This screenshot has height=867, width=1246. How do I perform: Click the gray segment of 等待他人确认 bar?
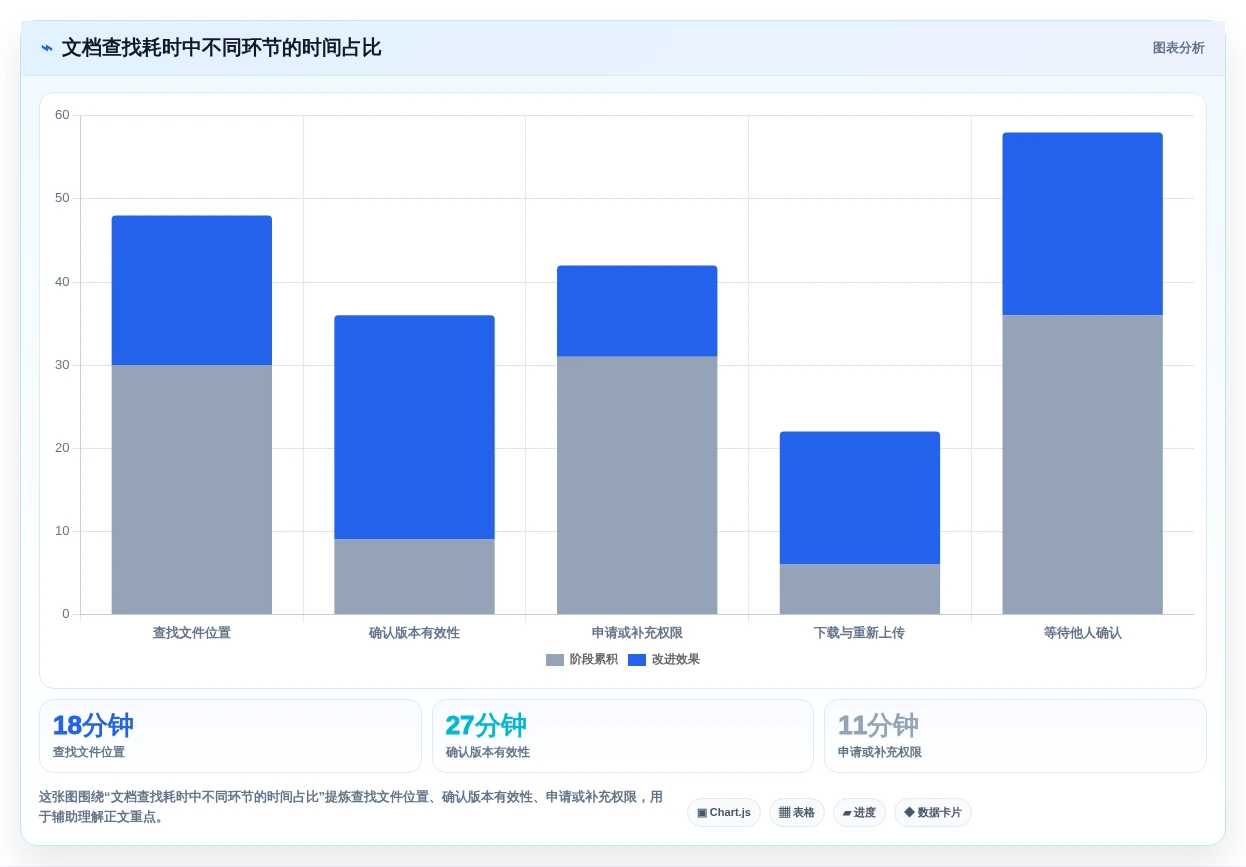pyautogui.click(x=1083, y=465)
